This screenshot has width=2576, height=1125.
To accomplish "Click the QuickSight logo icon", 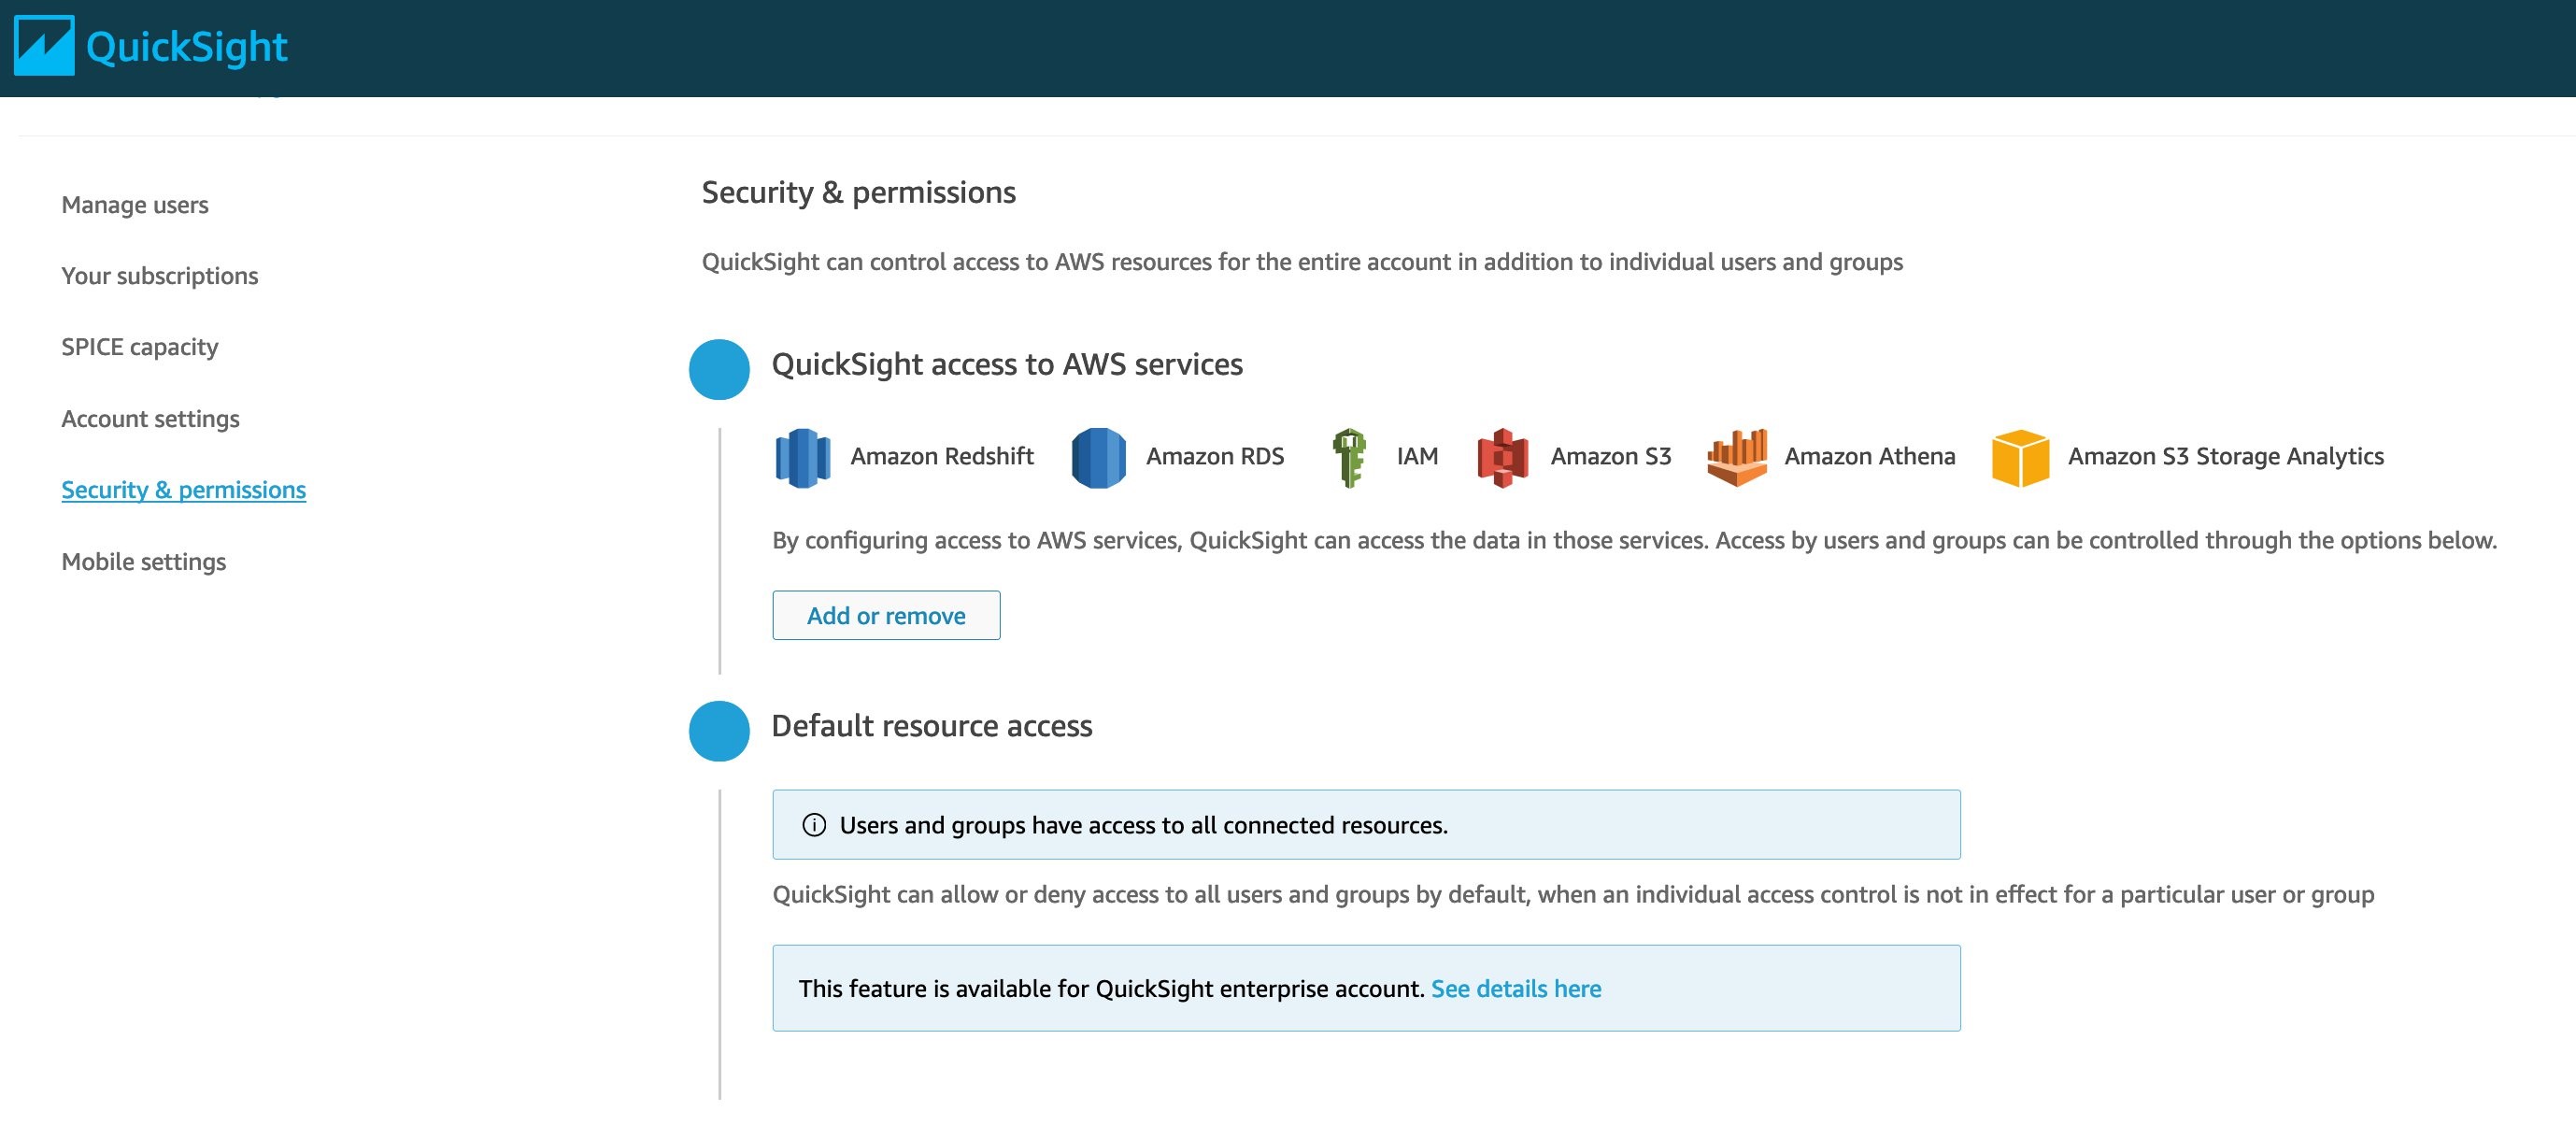I will pyautogui.click(x=44, y=46).
